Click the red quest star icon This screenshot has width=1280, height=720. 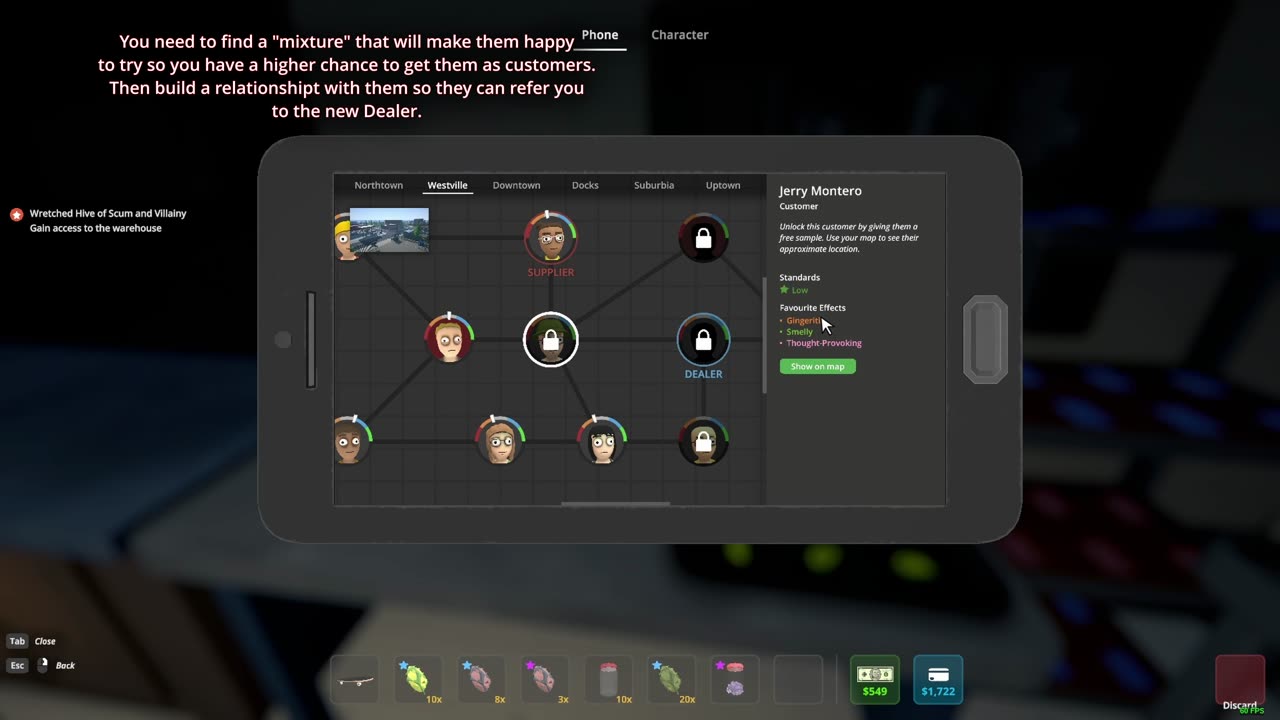coord(16,214)
